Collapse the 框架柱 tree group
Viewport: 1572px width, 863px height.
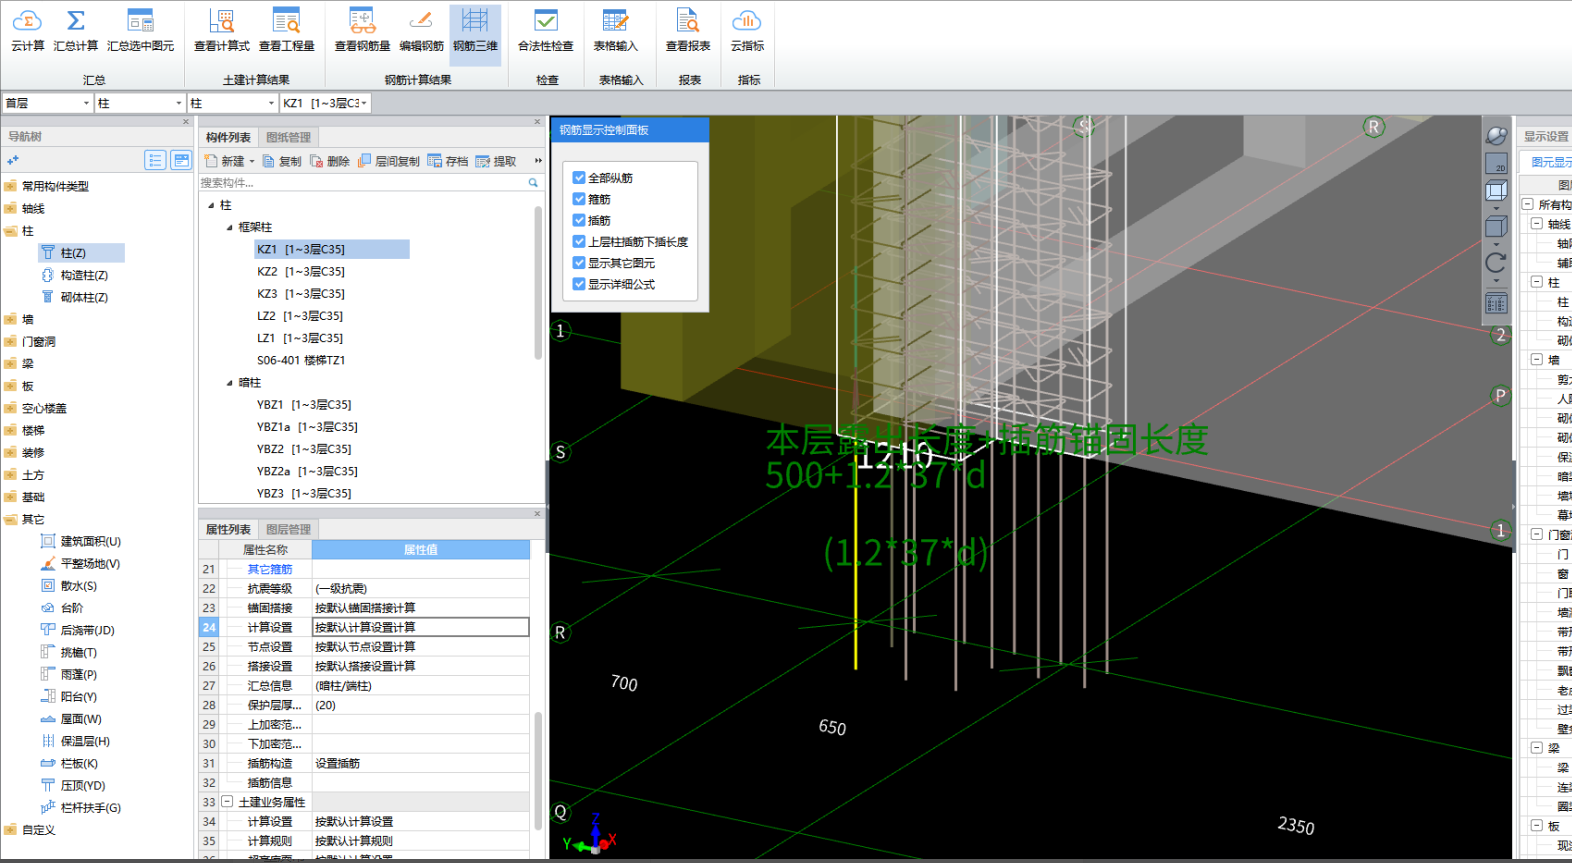pos(229,227)
